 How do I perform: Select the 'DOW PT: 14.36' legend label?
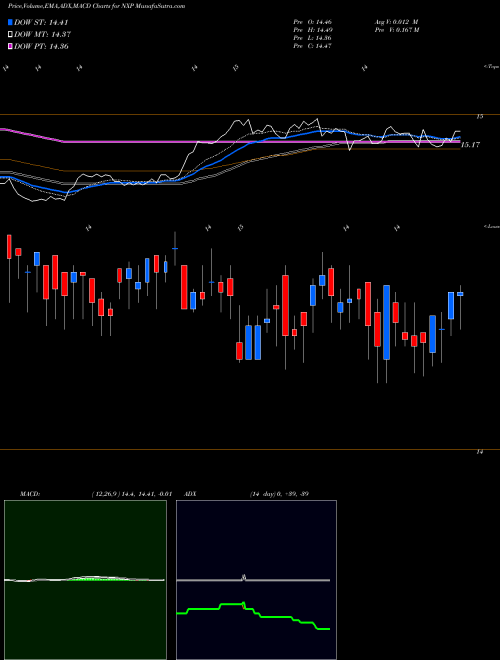point(41,46)
